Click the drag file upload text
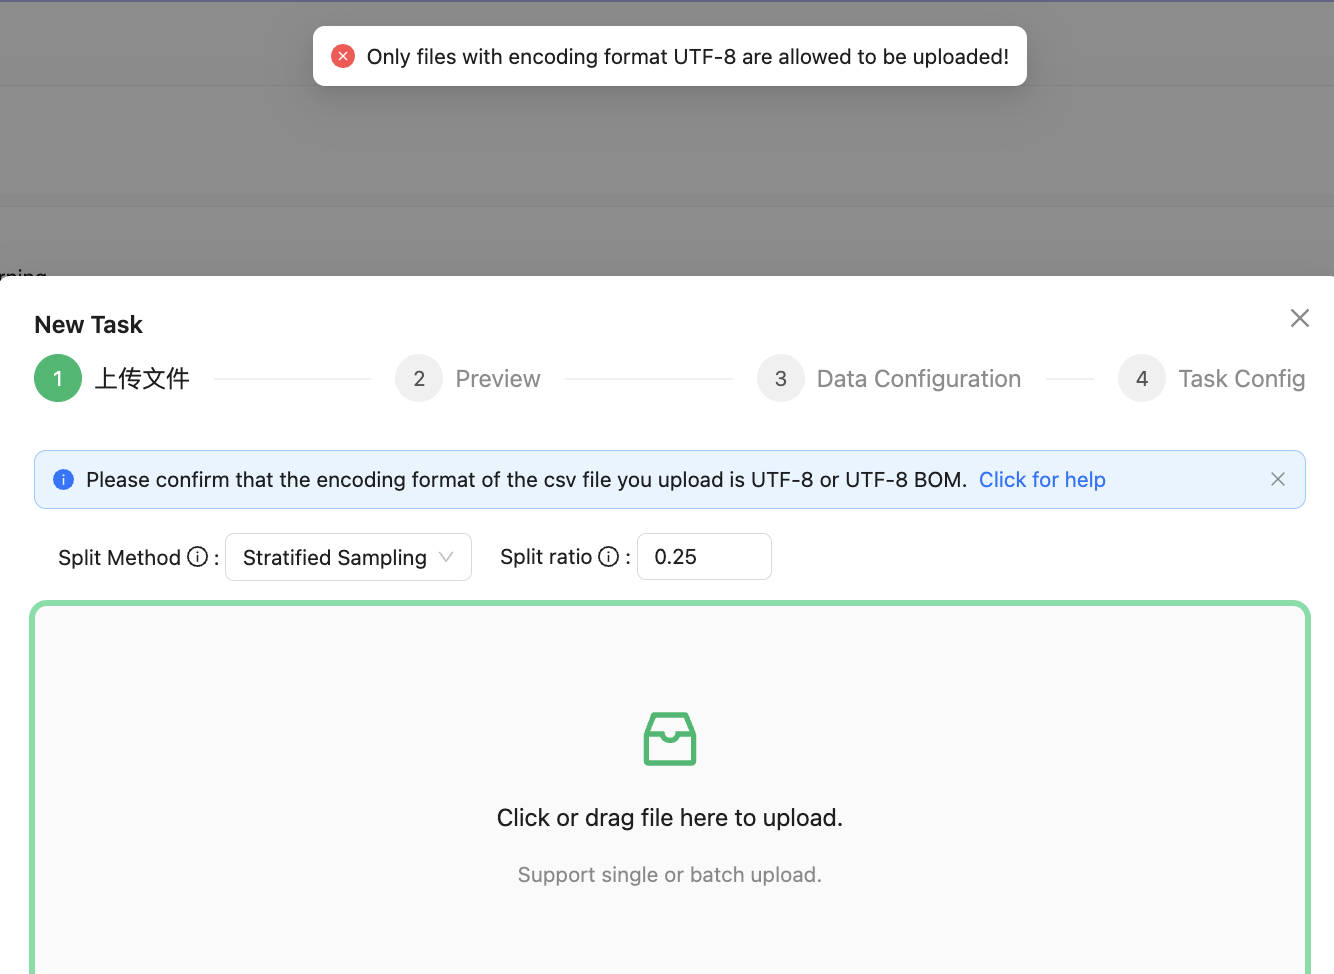Image resolution: width=1334 pixels, height=974 pixels. click(x=669, y=818)
